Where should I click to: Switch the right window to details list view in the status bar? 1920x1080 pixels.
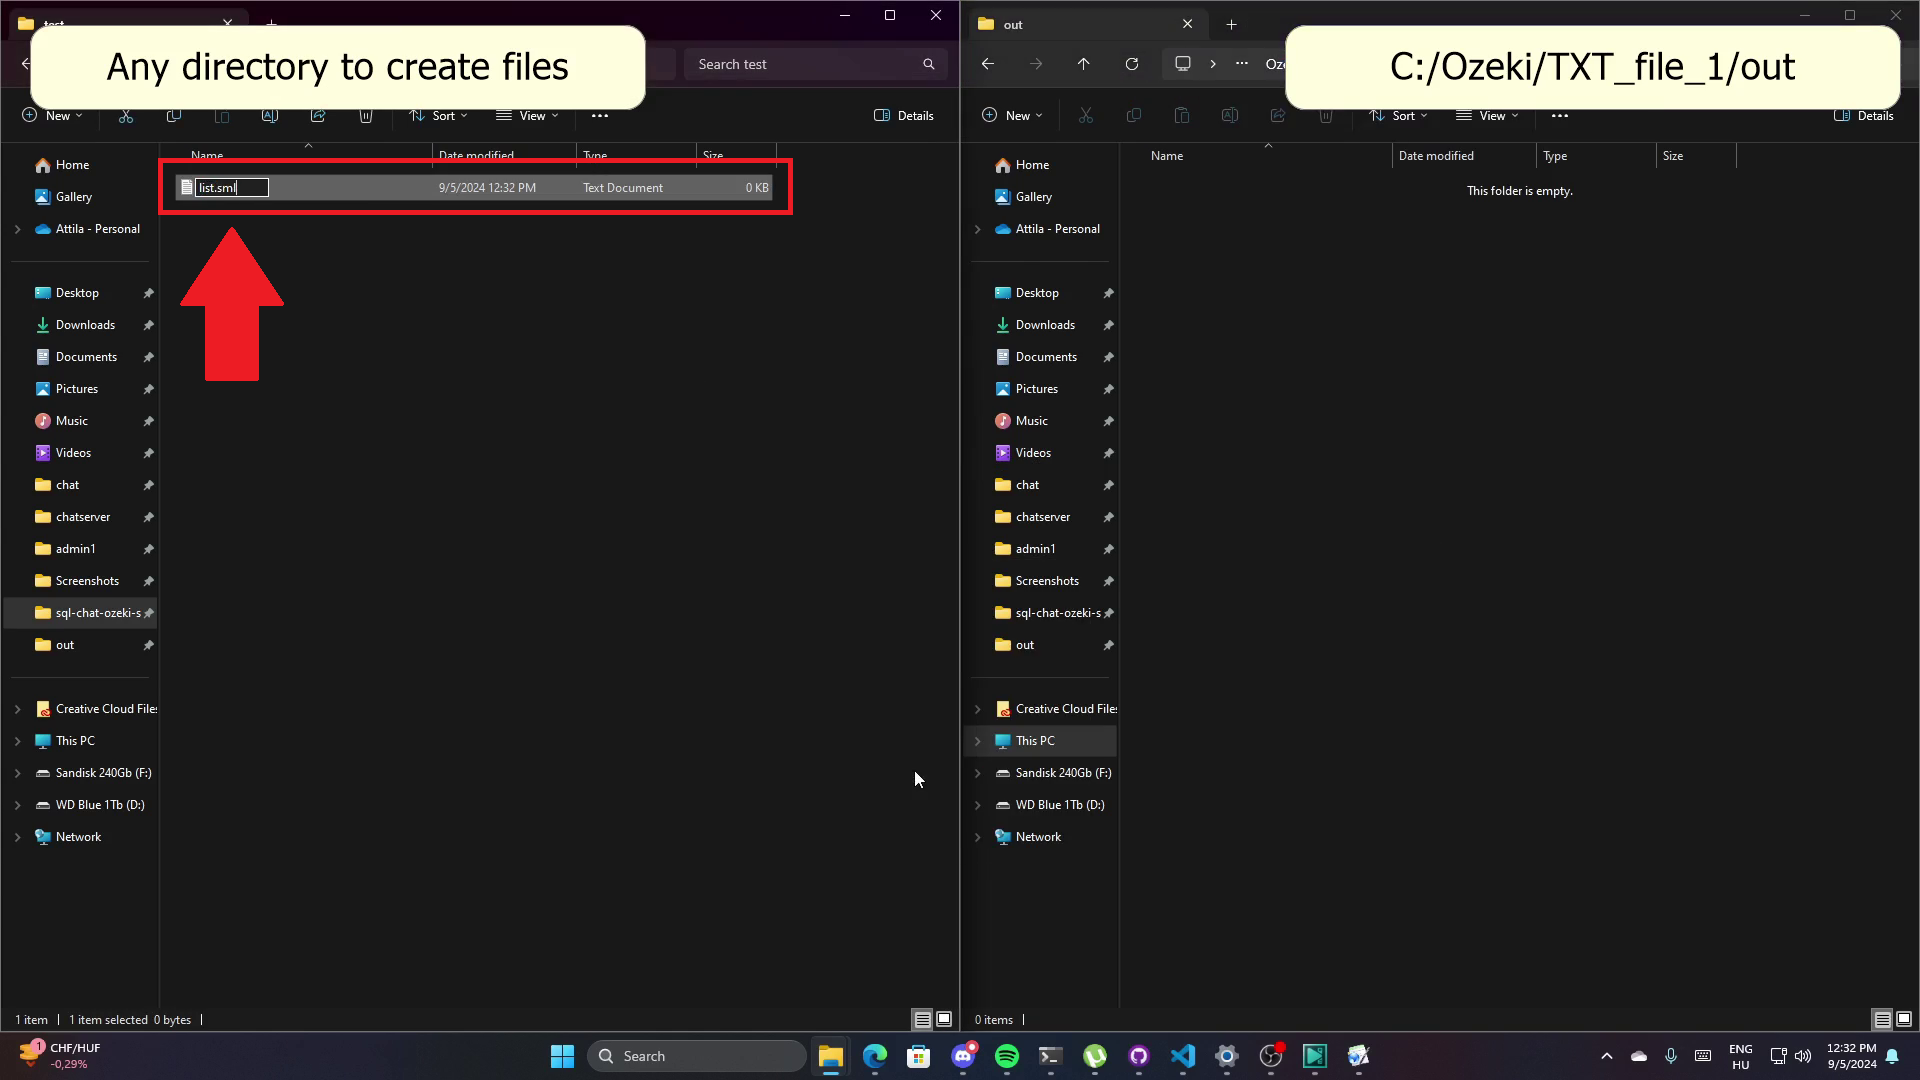coord(1882,1020)
